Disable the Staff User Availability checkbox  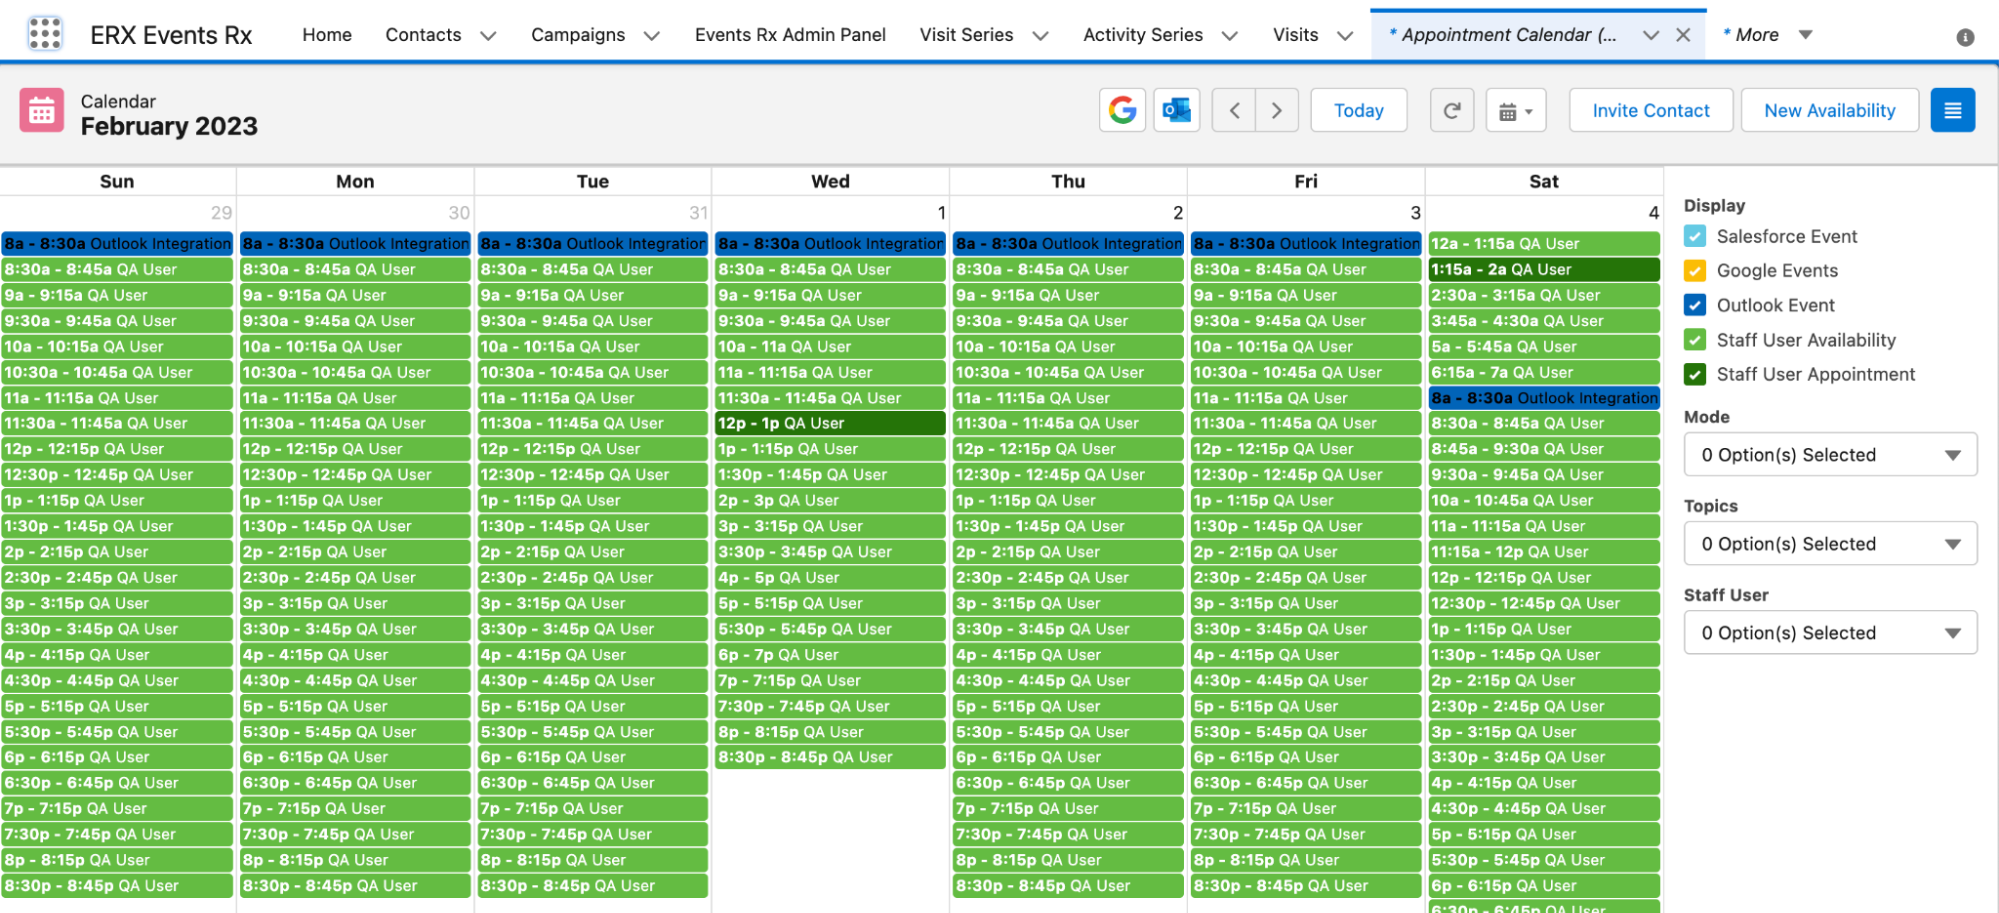1695,340
